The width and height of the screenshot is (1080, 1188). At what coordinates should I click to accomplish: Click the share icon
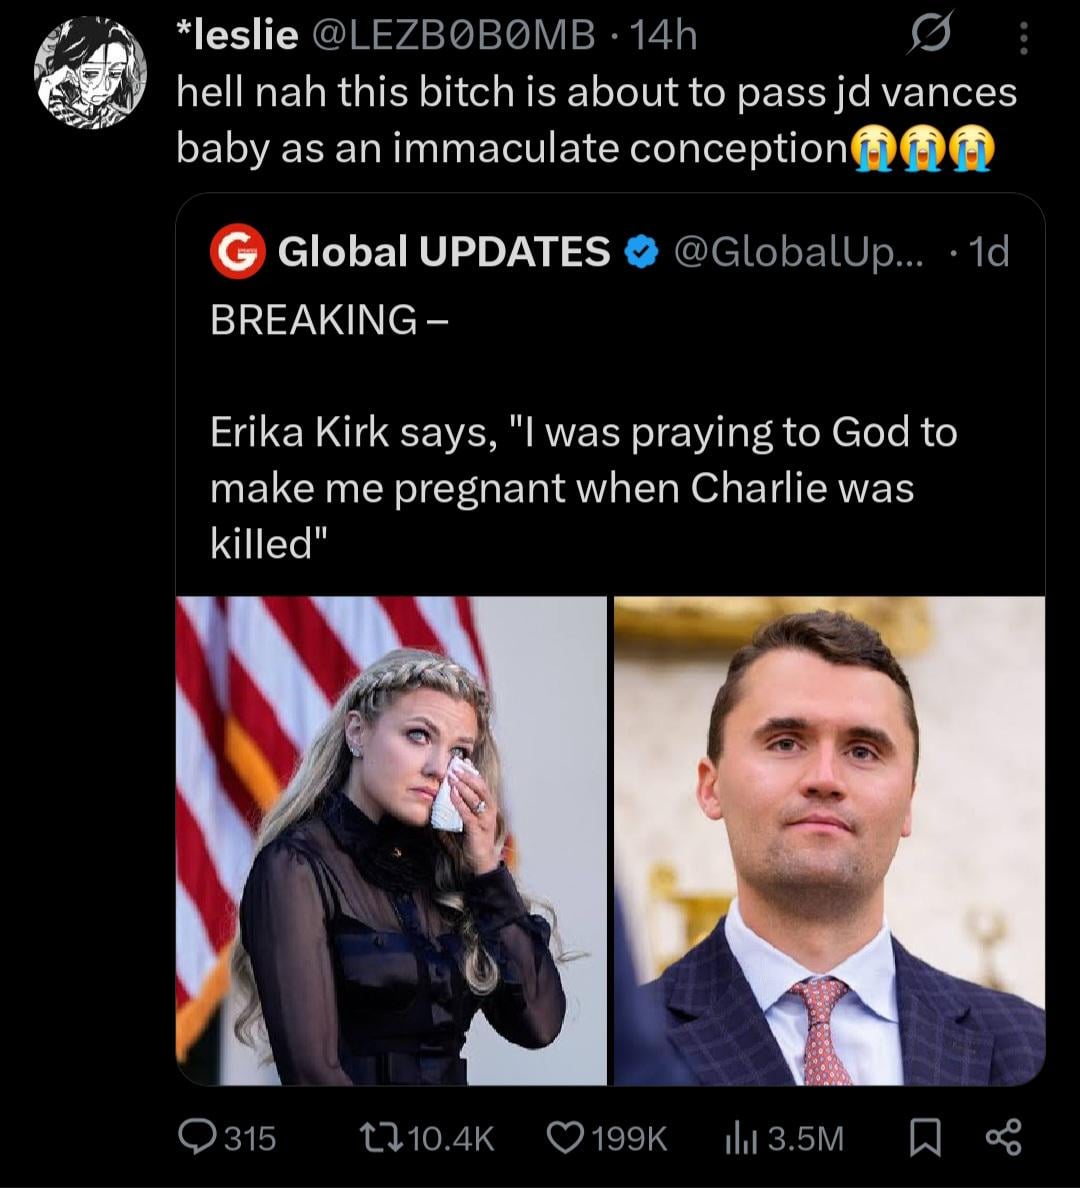(1003, 1137)
